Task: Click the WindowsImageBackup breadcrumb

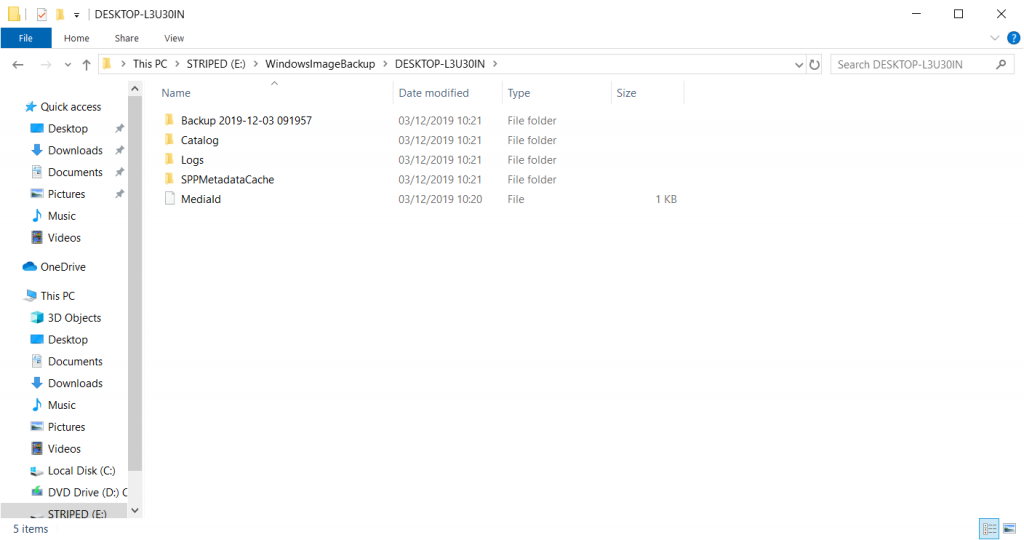Action: [x=320, y=64]
